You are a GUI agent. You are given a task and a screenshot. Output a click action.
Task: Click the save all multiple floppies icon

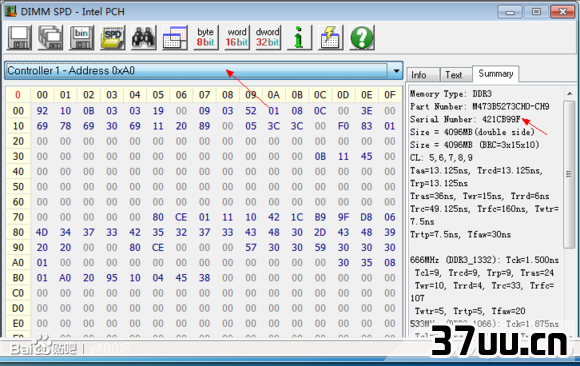pyautogui.click(x=50, y=37)
